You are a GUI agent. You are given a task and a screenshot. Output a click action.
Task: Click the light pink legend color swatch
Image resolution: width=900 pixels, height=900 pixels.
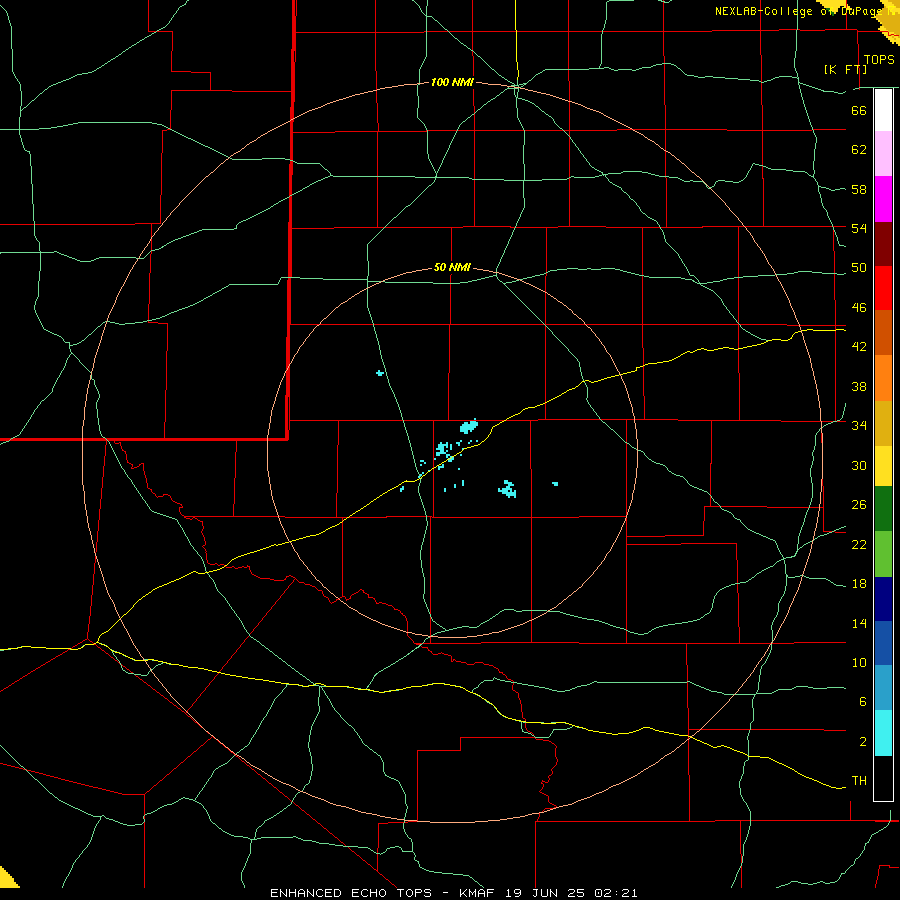[x=883, y=153]
